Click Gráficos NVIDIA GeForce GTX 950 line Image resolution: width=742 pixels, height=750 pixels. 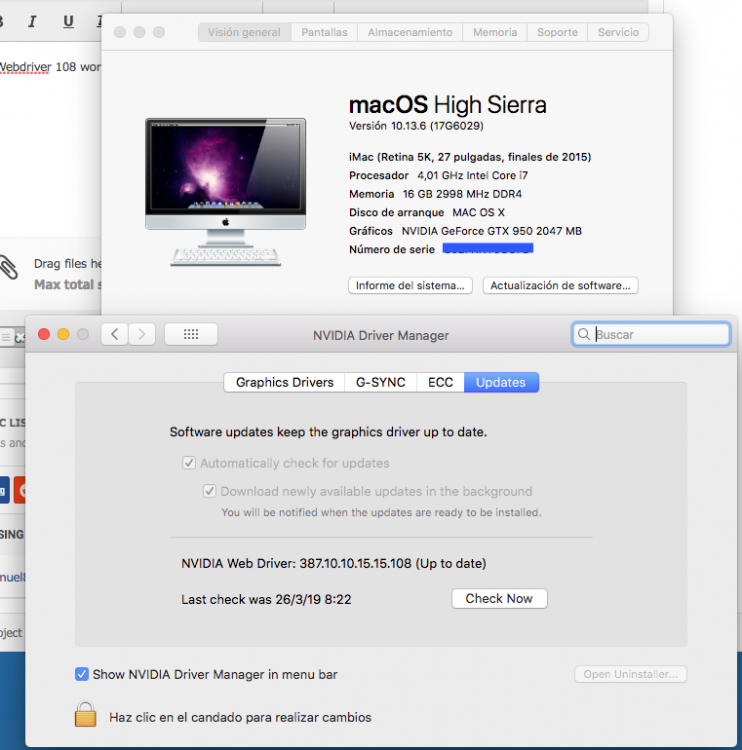point(465,231)
